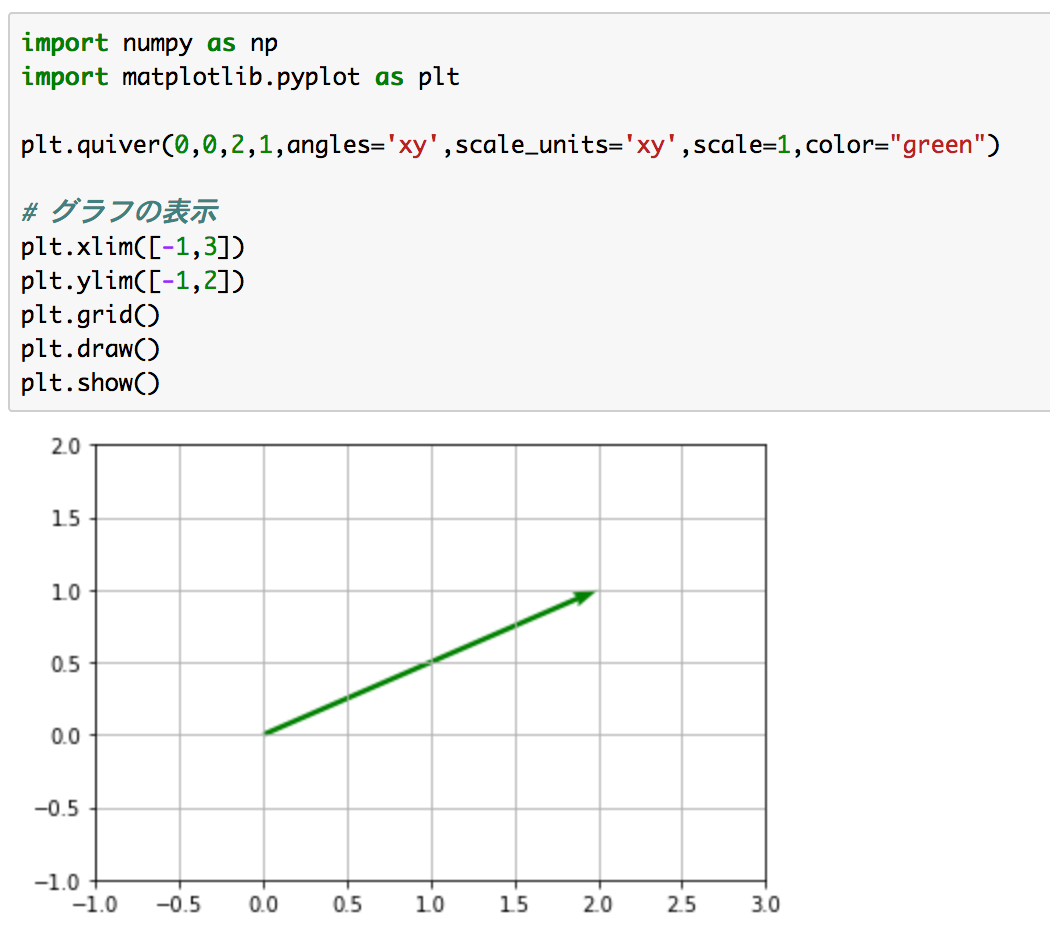Click the グラフの表示 comment line
Screen dimensions: 1050x936
tap(120, 212)
